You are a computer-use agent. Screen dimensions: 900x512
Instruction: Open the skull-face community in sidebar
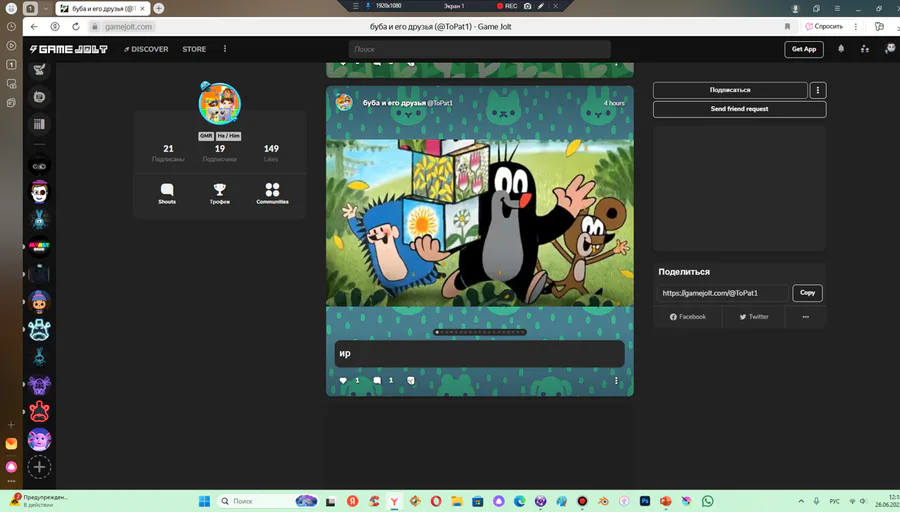click(39, 192)
